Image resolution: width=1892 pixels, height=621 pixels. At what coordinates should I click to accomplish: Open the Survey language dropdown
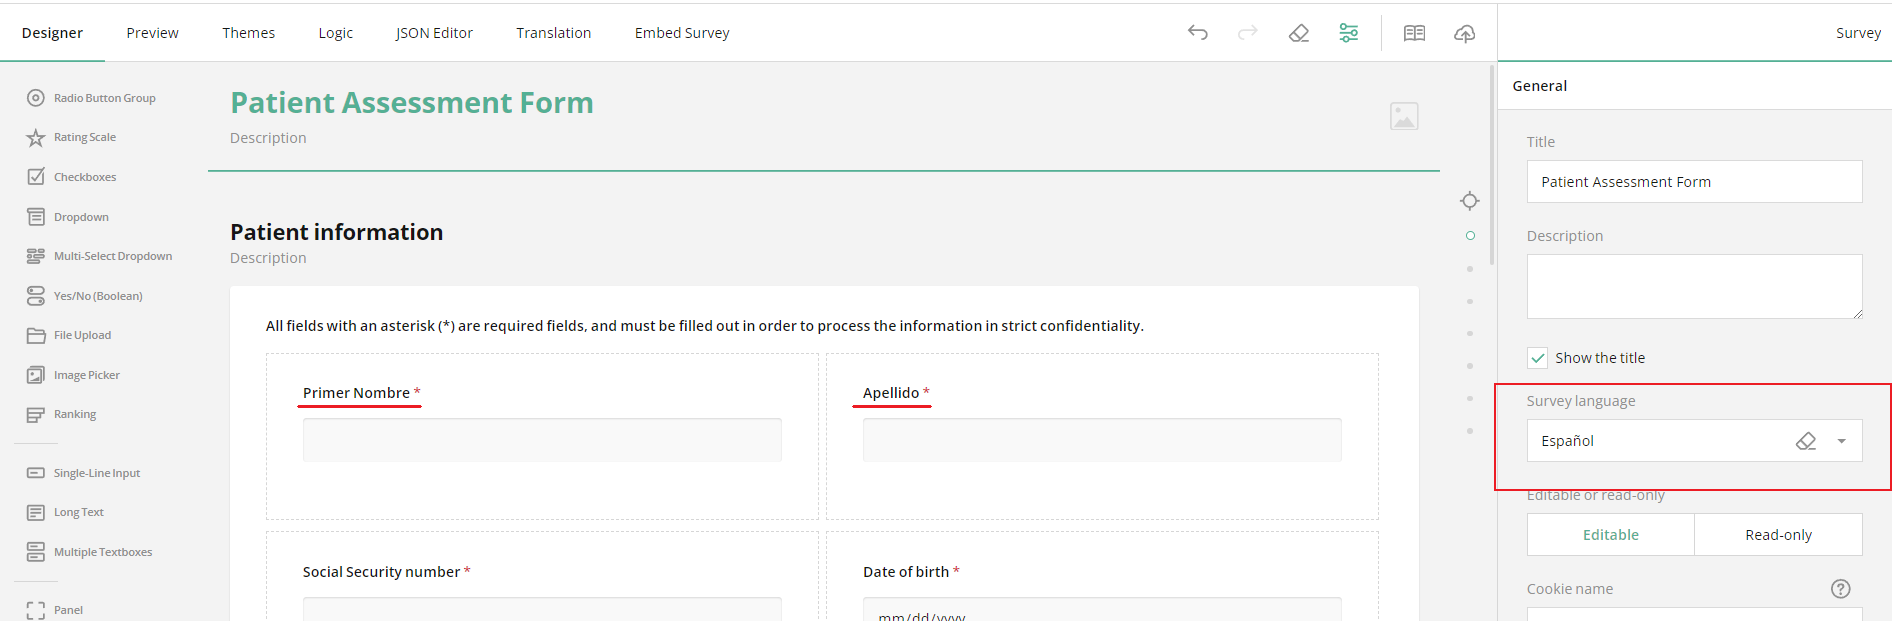point(1842,440)
